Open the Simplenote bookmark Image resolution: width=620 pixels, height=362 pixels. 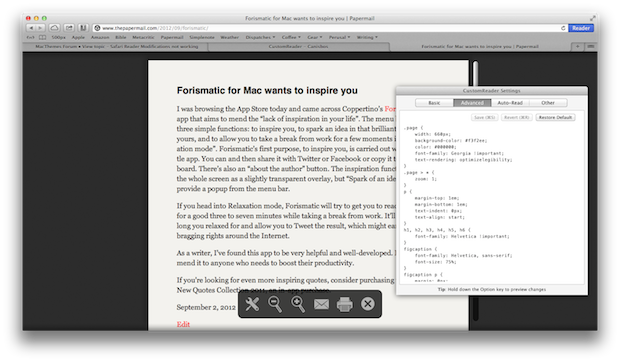click(x=202, y=37)
